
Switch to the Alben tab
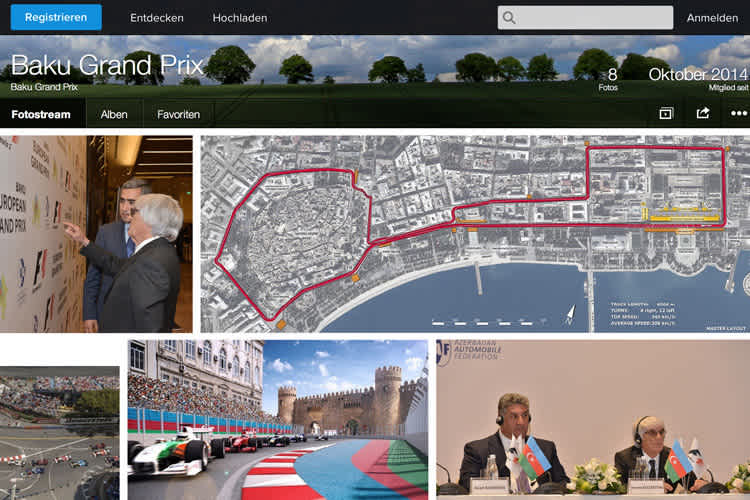(114, 115)
